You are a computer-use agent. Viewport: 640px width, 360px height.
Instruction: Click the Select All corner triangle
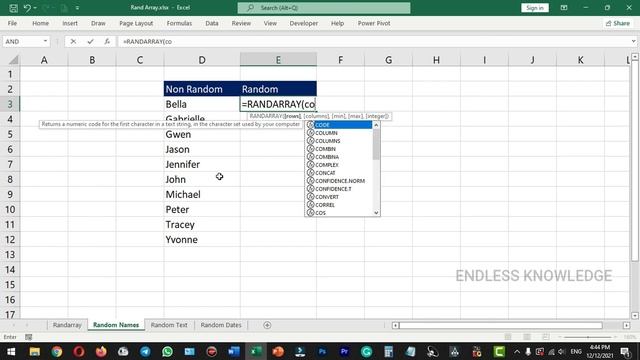pos(13,60)
